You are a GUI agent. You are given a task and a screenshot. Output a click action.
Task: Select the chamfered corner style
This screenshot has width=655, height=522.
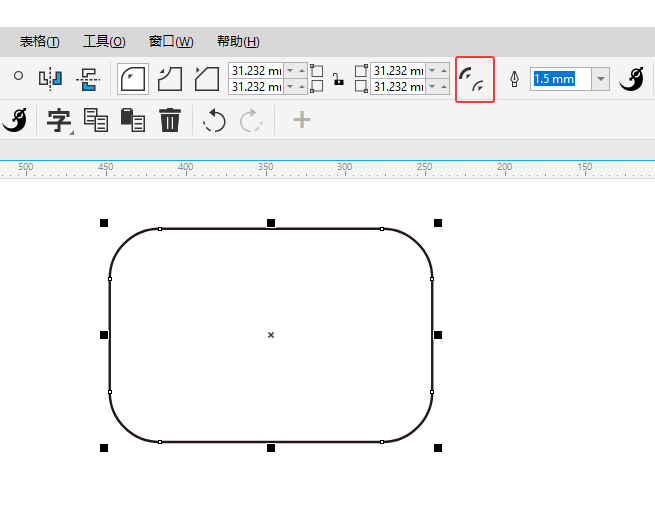tap(207, 79)
